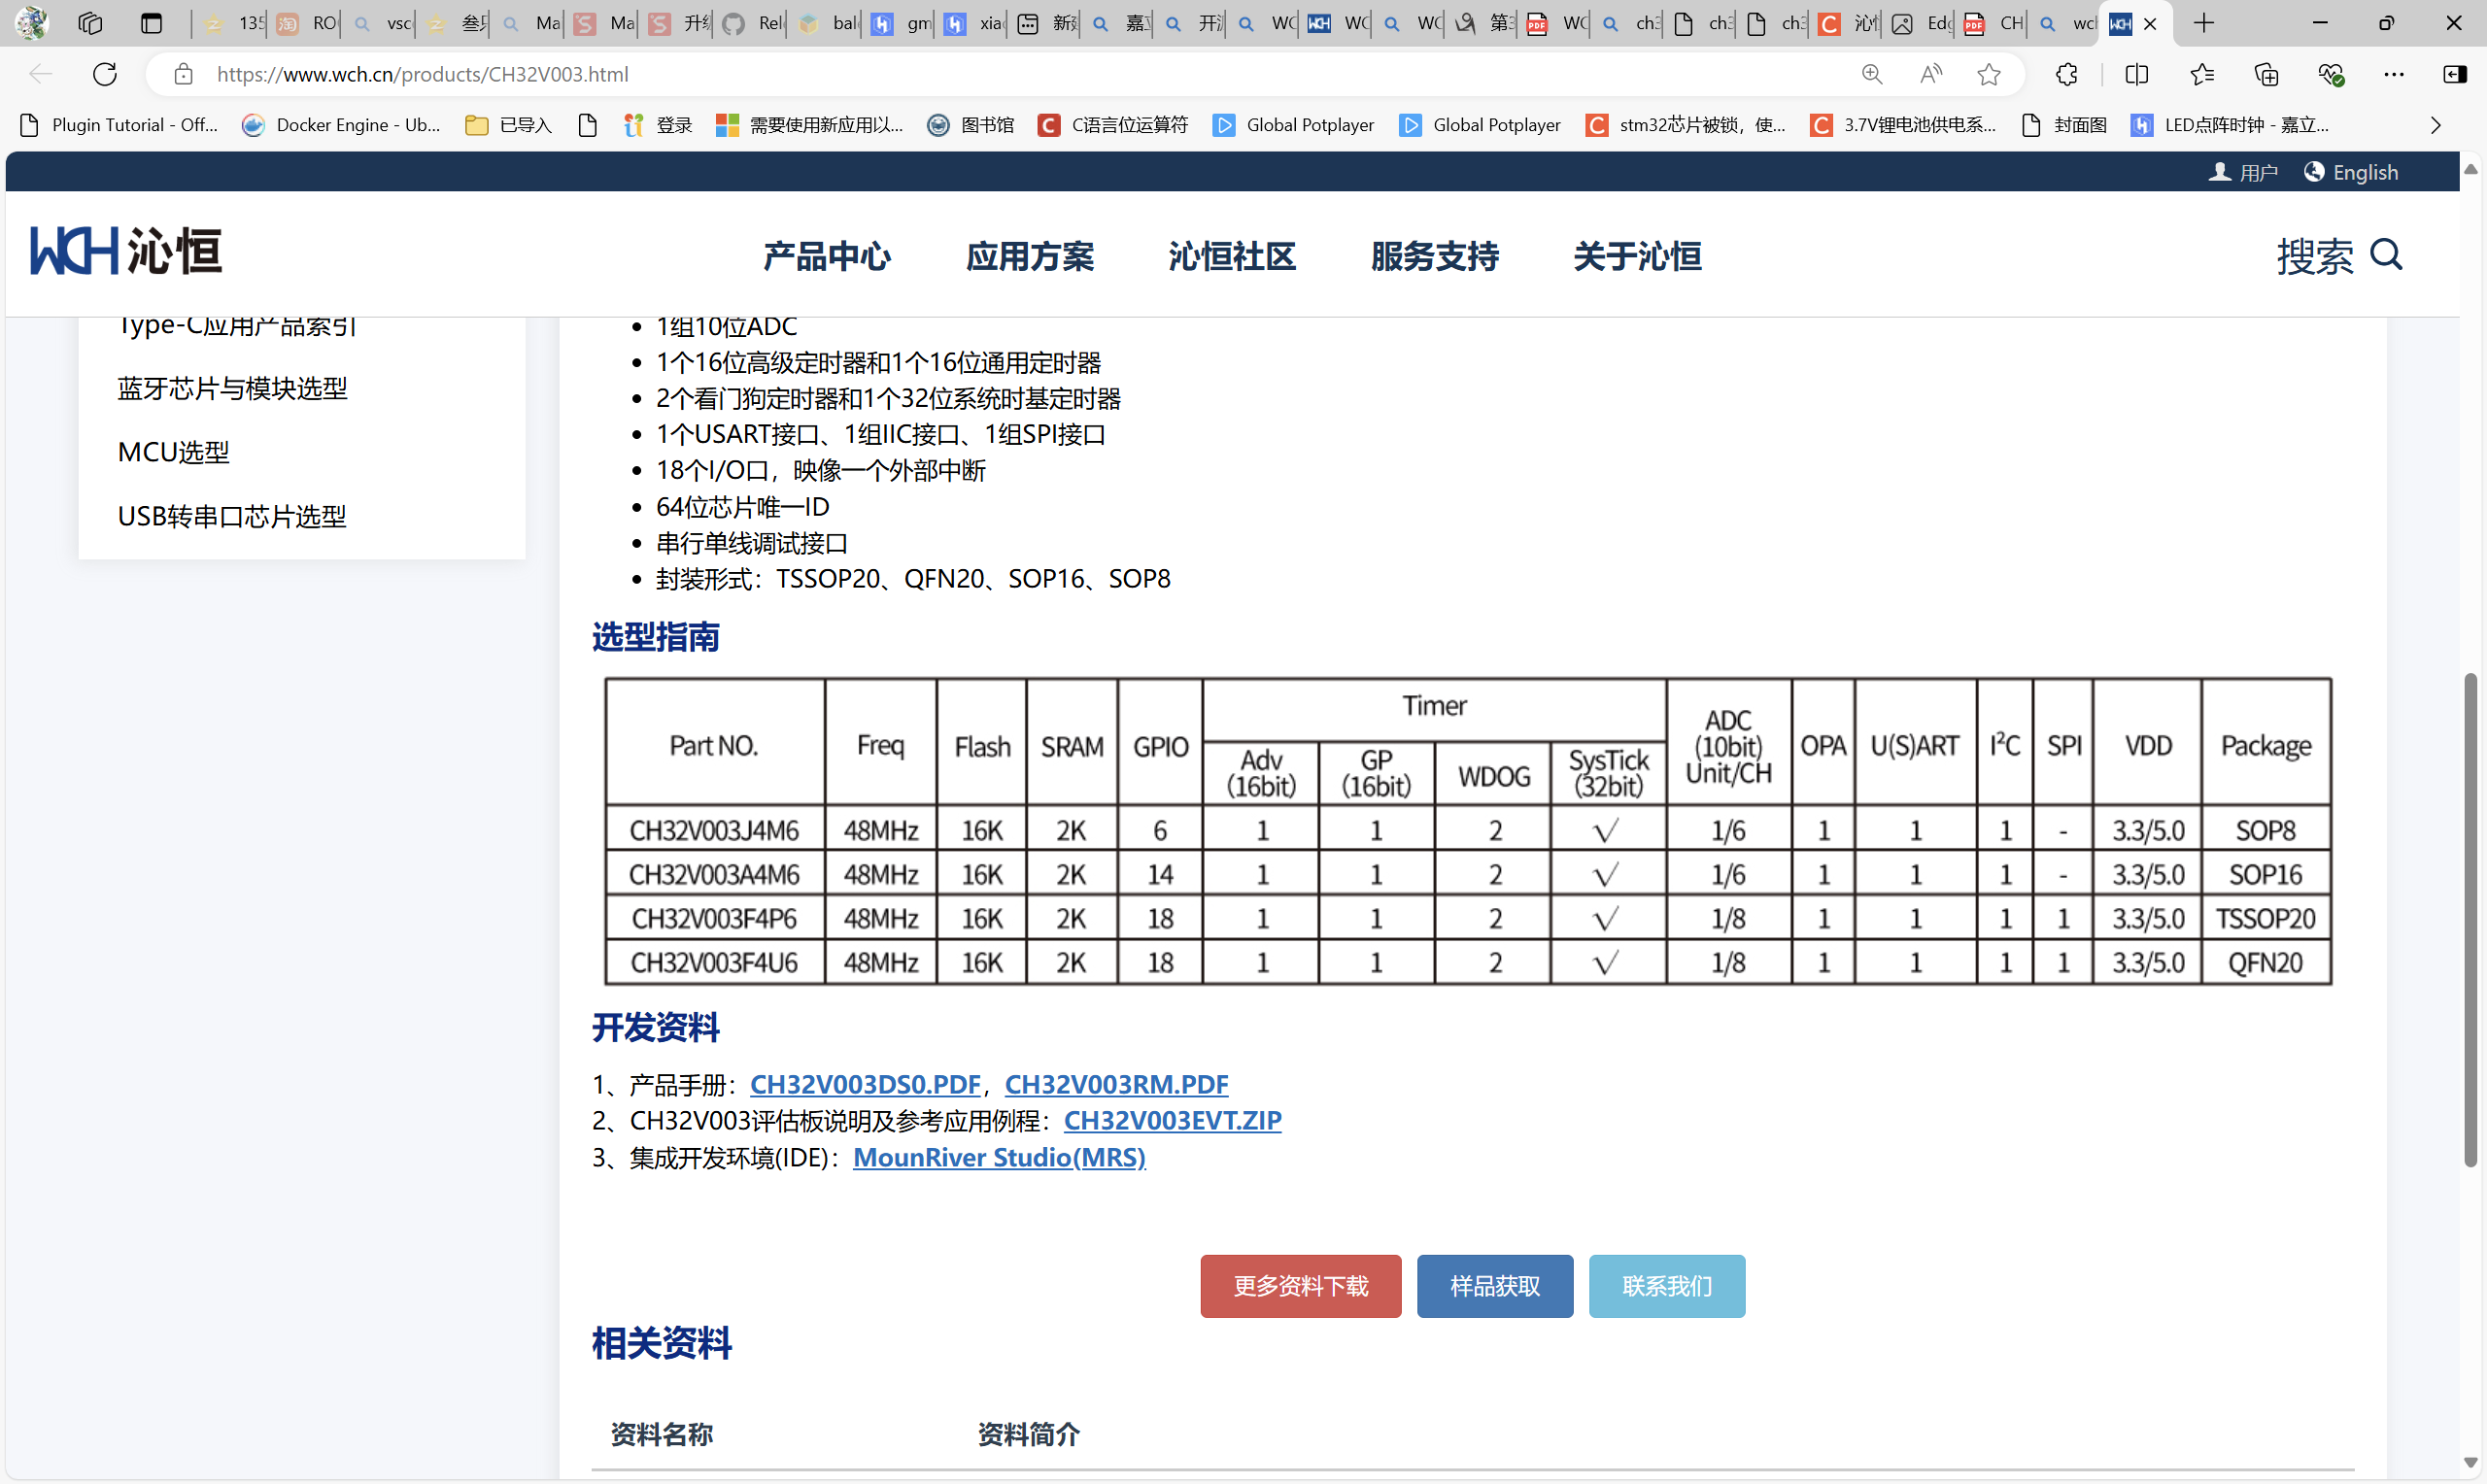Open workspaces icon in title bar
The height and width of the screenshot is (1484, 2487).
[x=90, y=23]
